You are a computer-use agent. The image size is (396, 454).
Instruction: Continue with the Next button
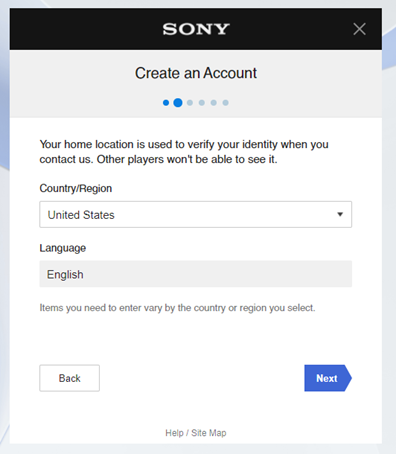(x=328, y=378)
